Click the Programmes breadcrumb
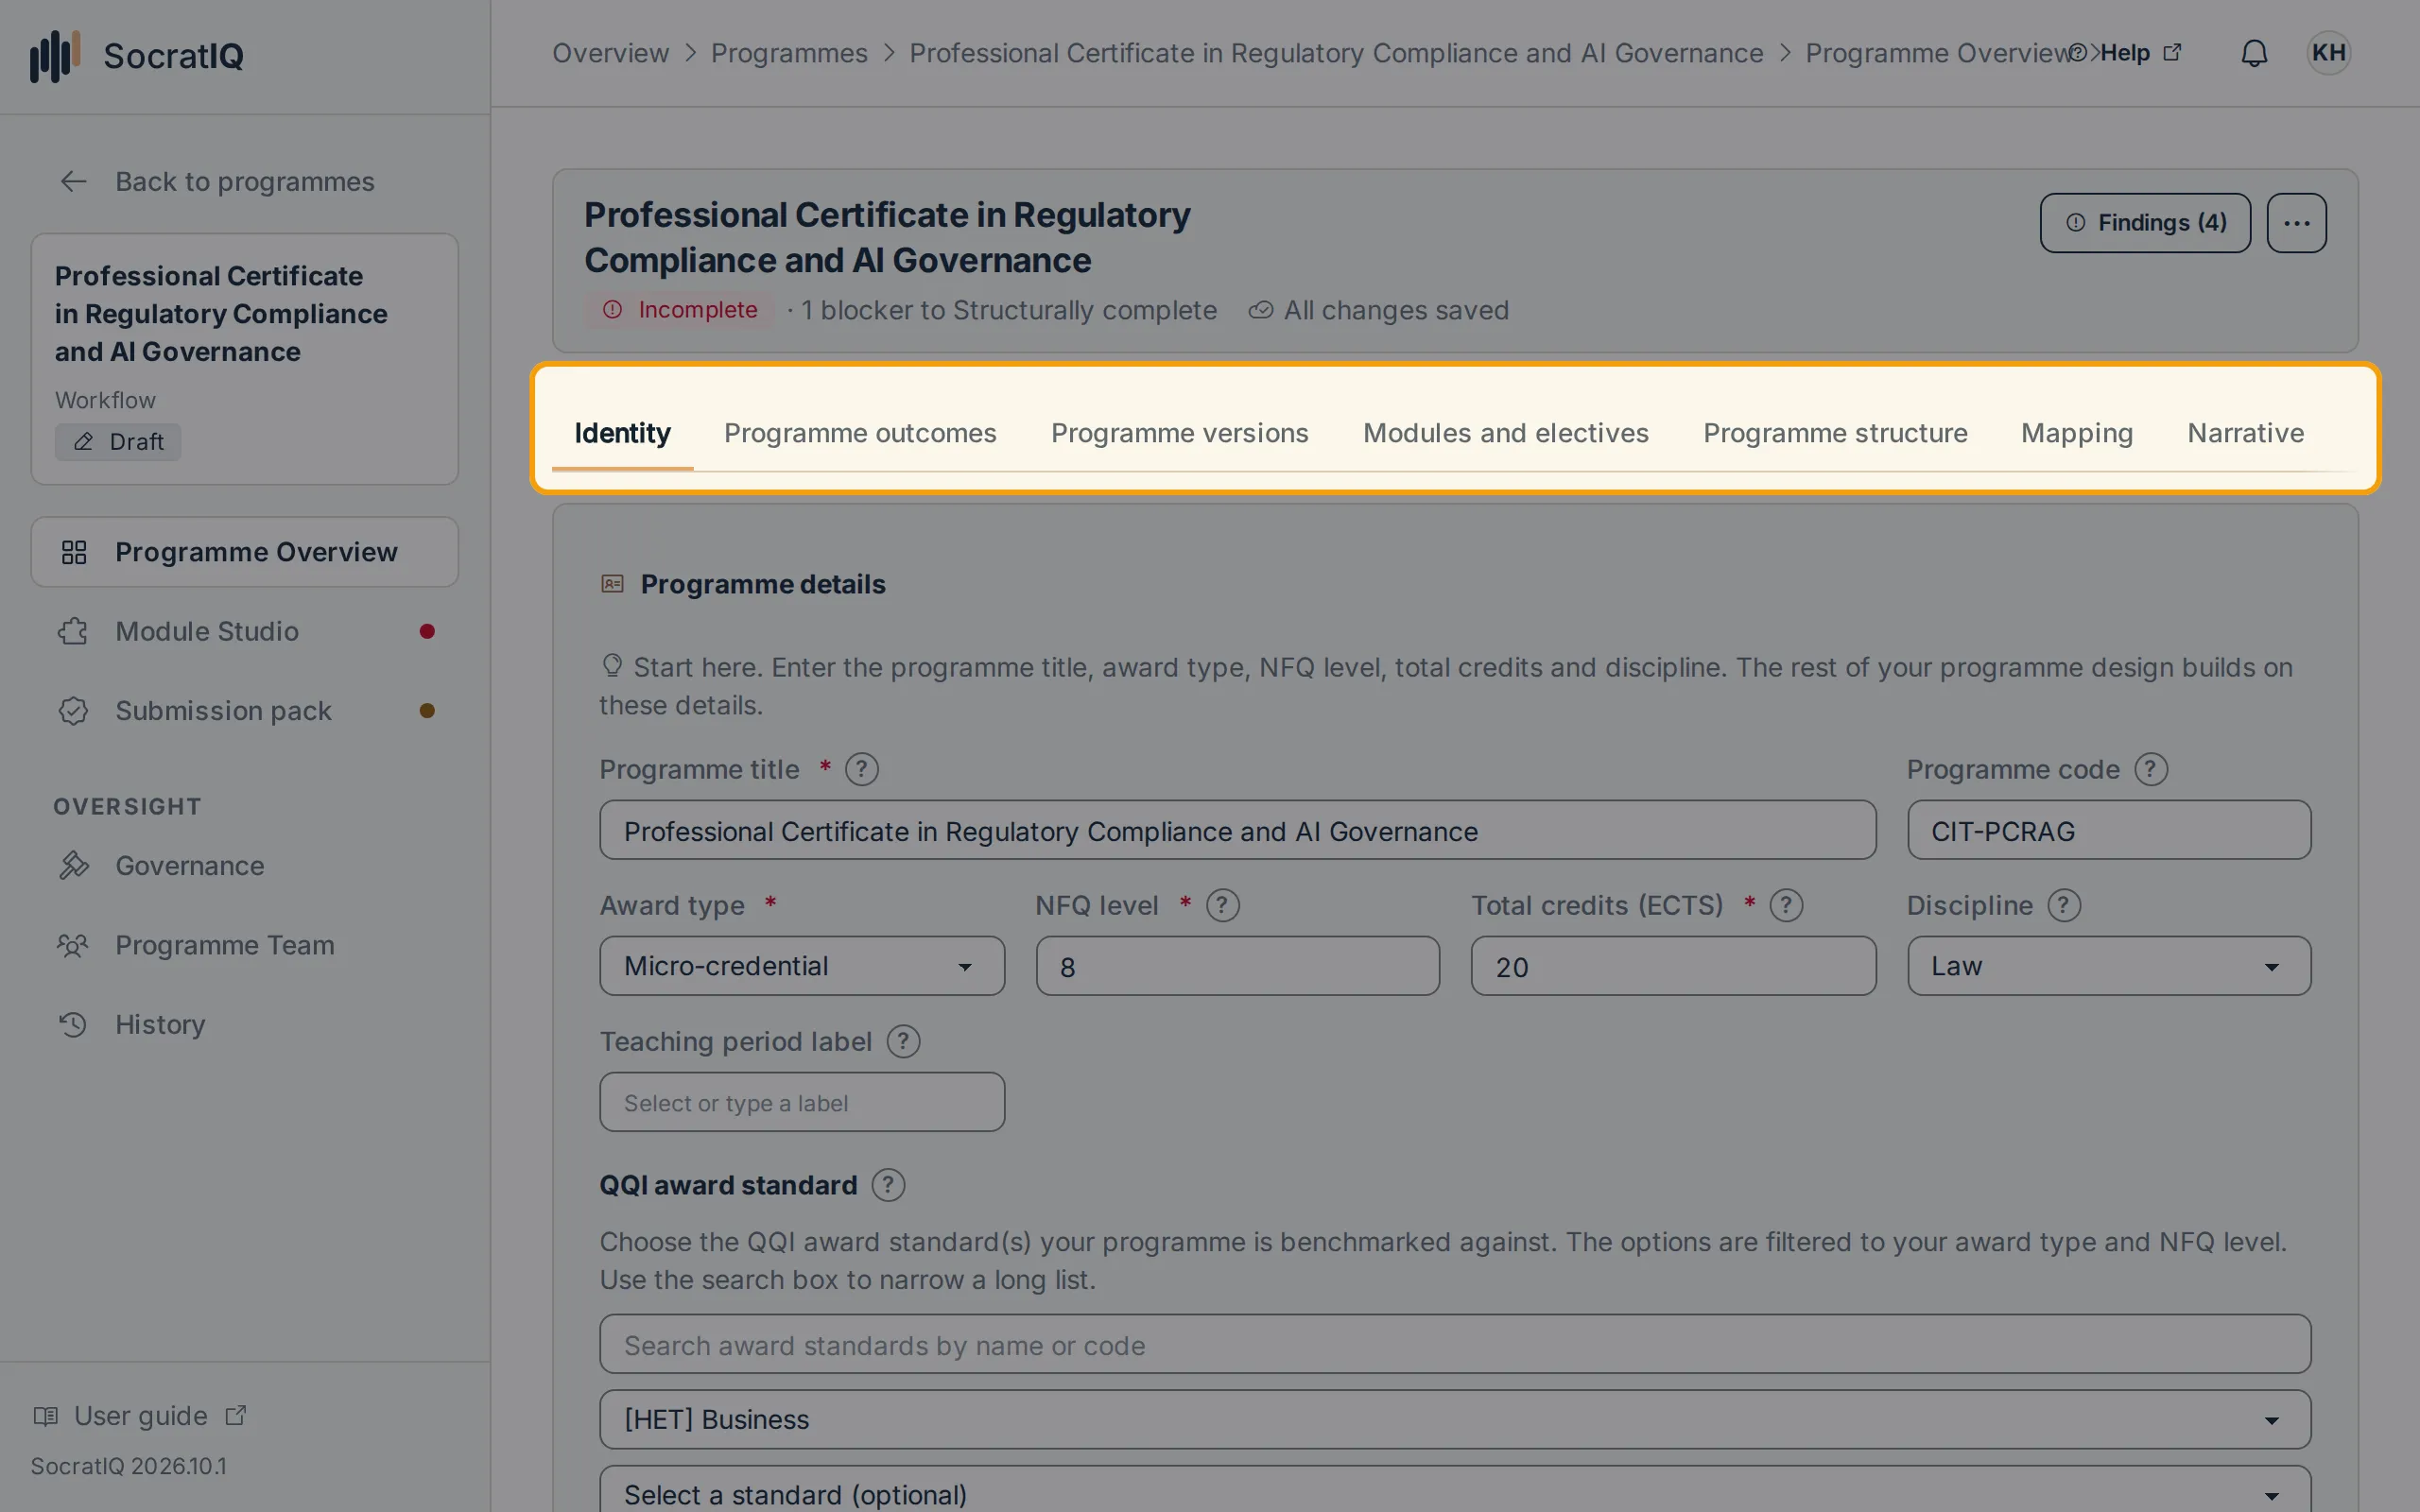 [789, 53]
